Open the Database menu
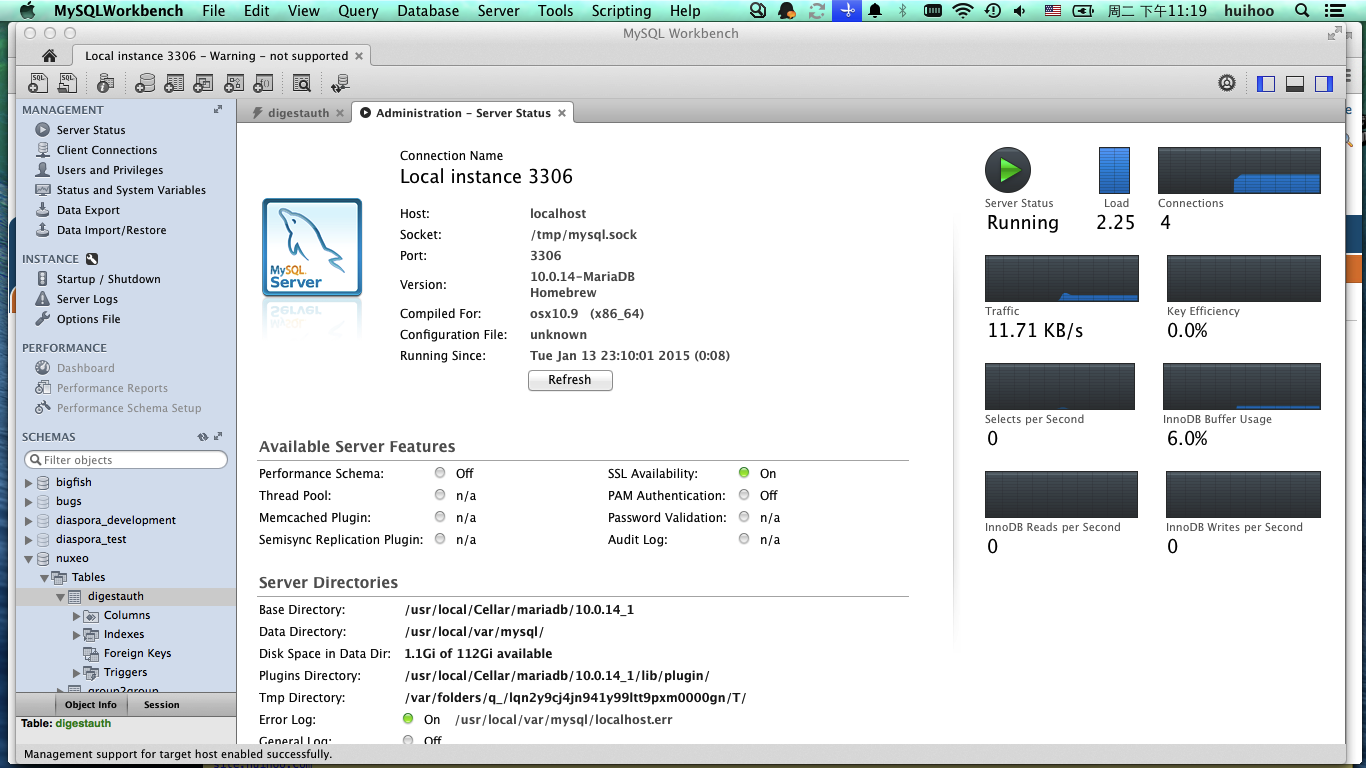This screenshot has width=1366, height=768. 428,11
